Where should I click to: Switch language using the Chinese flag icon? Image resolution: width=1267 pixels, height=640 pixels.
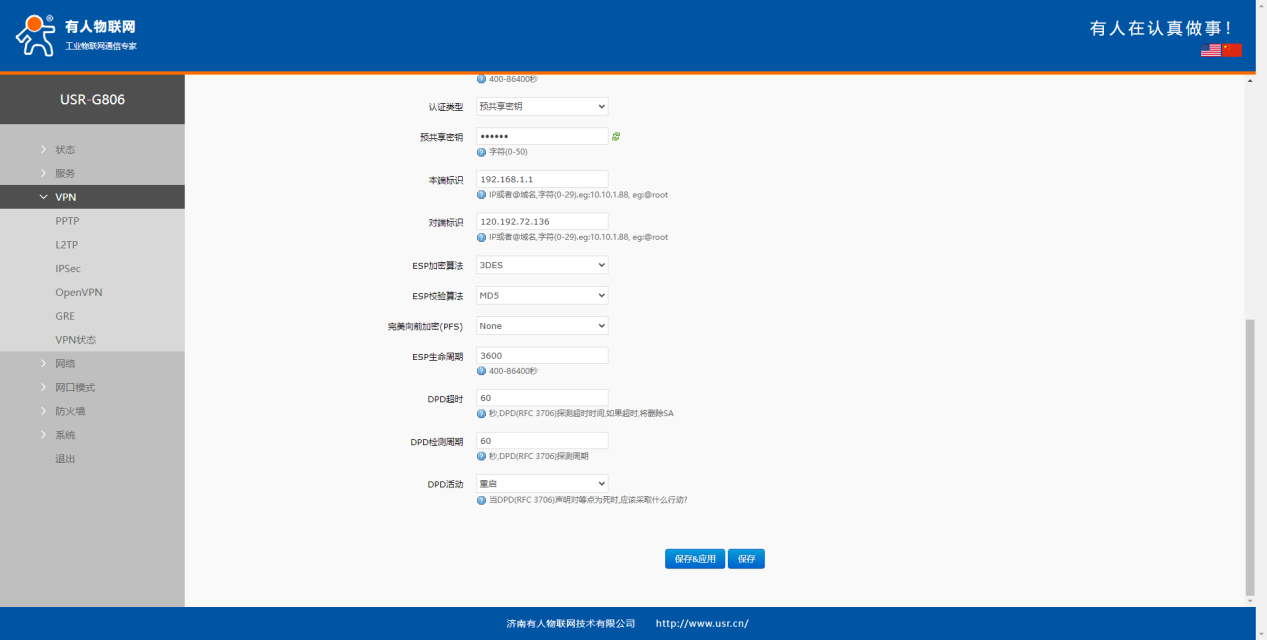pyautogui.click(x=1231, y=50)
